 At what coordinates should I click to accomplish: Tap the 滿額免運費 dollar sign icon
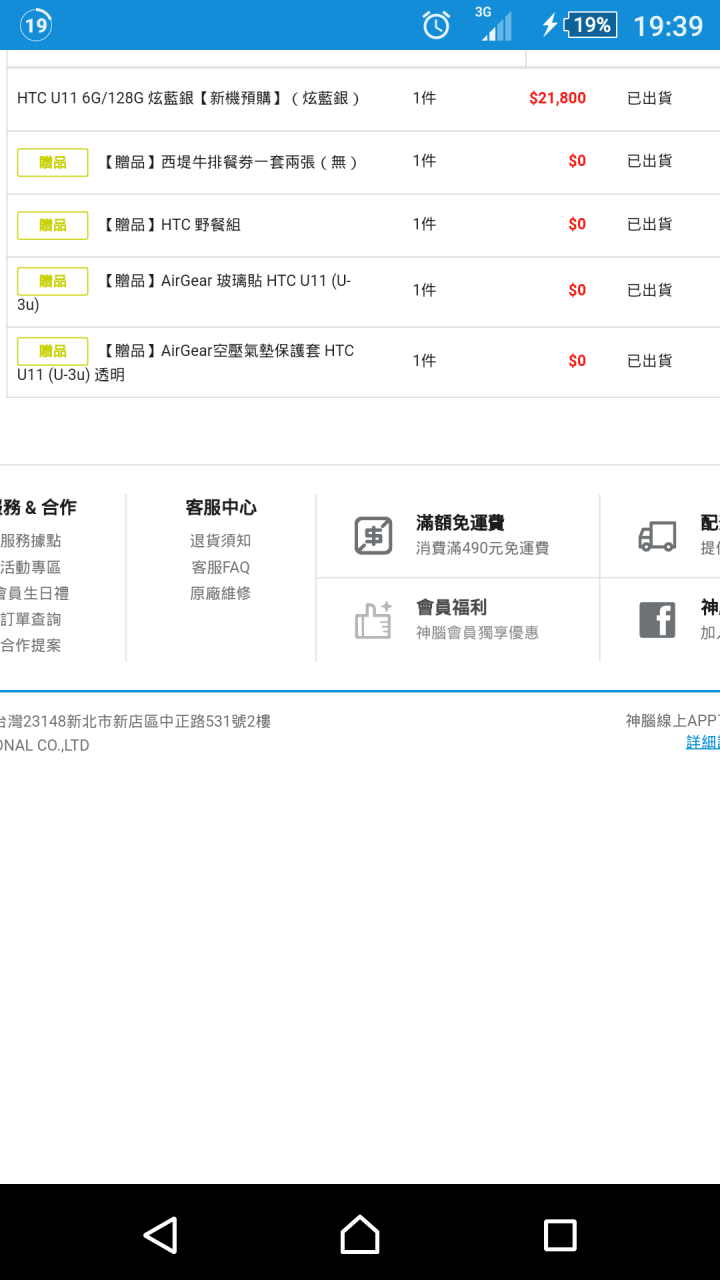[x=374, y=536]
